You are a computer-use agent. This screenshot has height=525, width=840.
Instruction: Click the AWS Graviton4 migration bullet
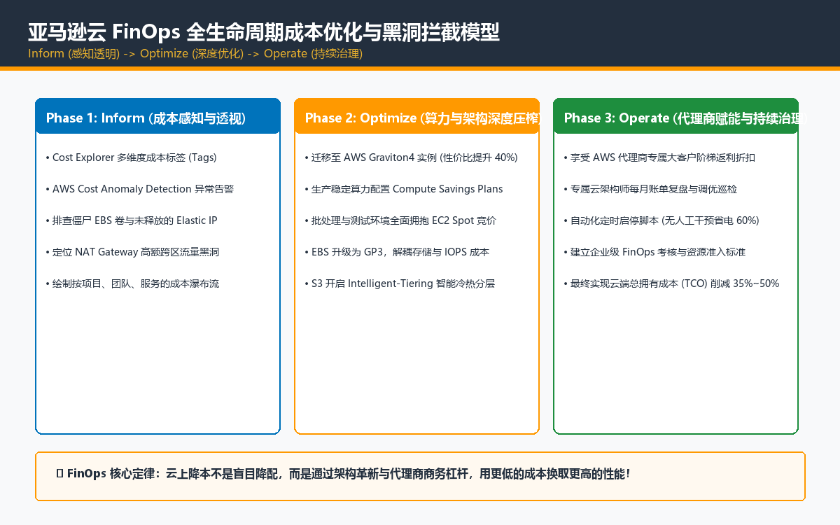411,158
